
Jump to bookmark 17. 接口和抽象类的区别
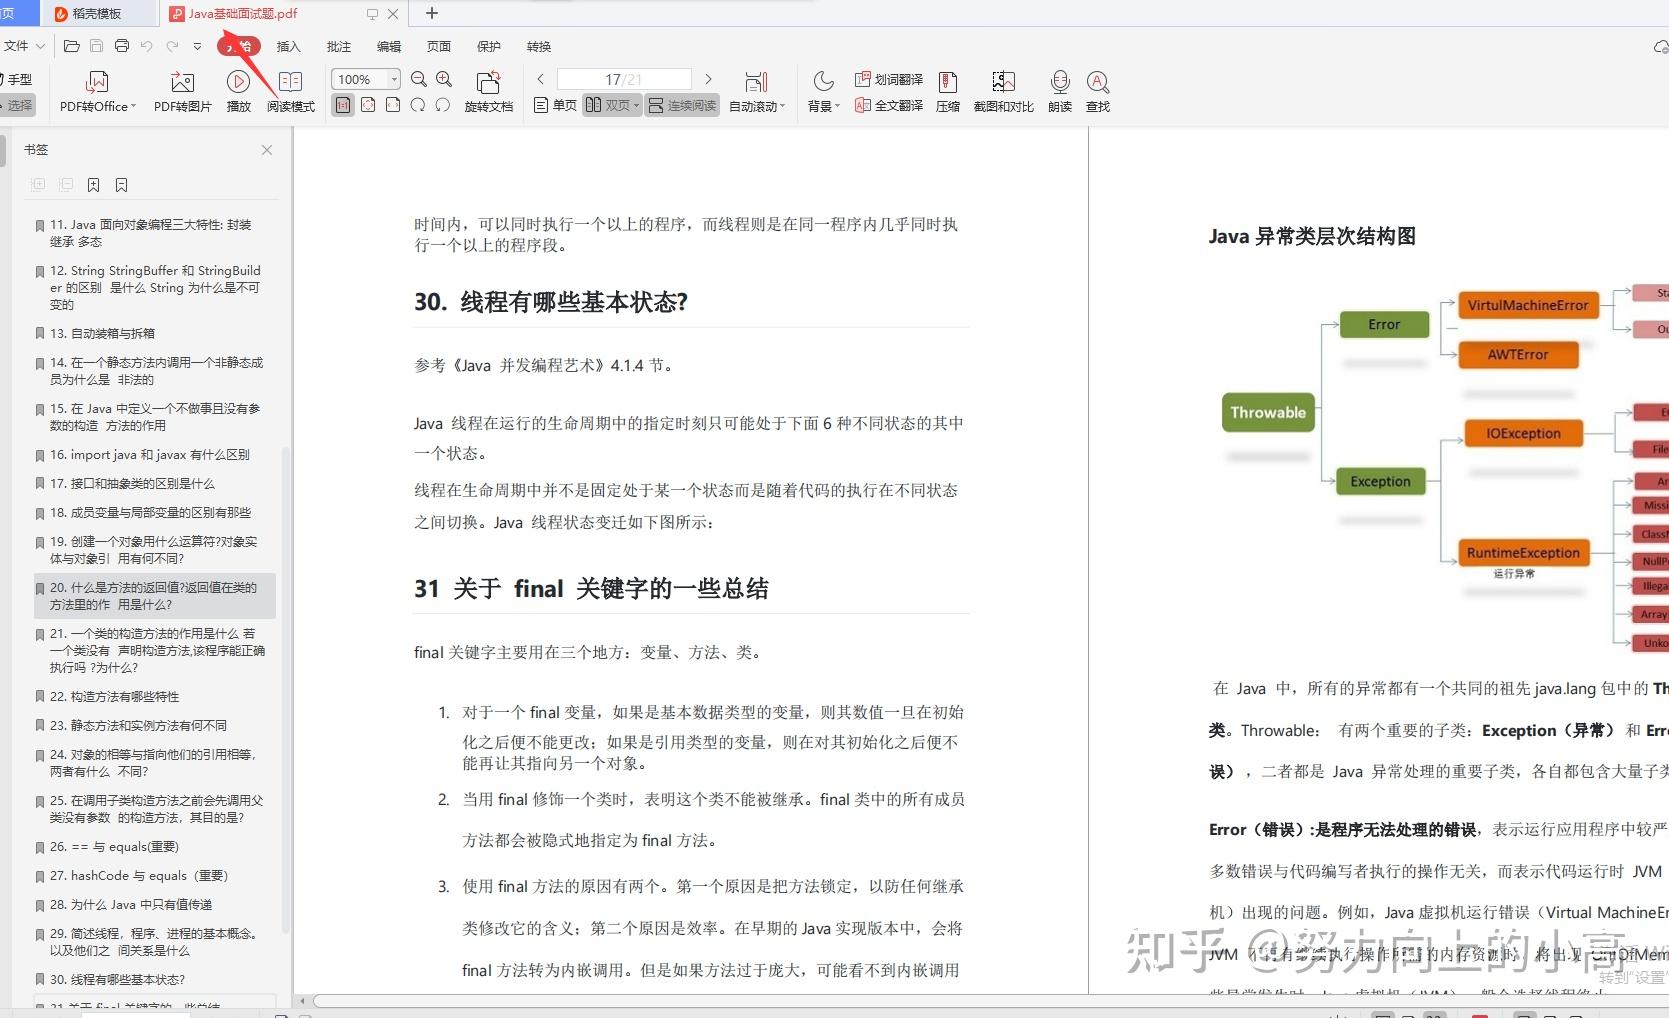click(x=132, y=484)
